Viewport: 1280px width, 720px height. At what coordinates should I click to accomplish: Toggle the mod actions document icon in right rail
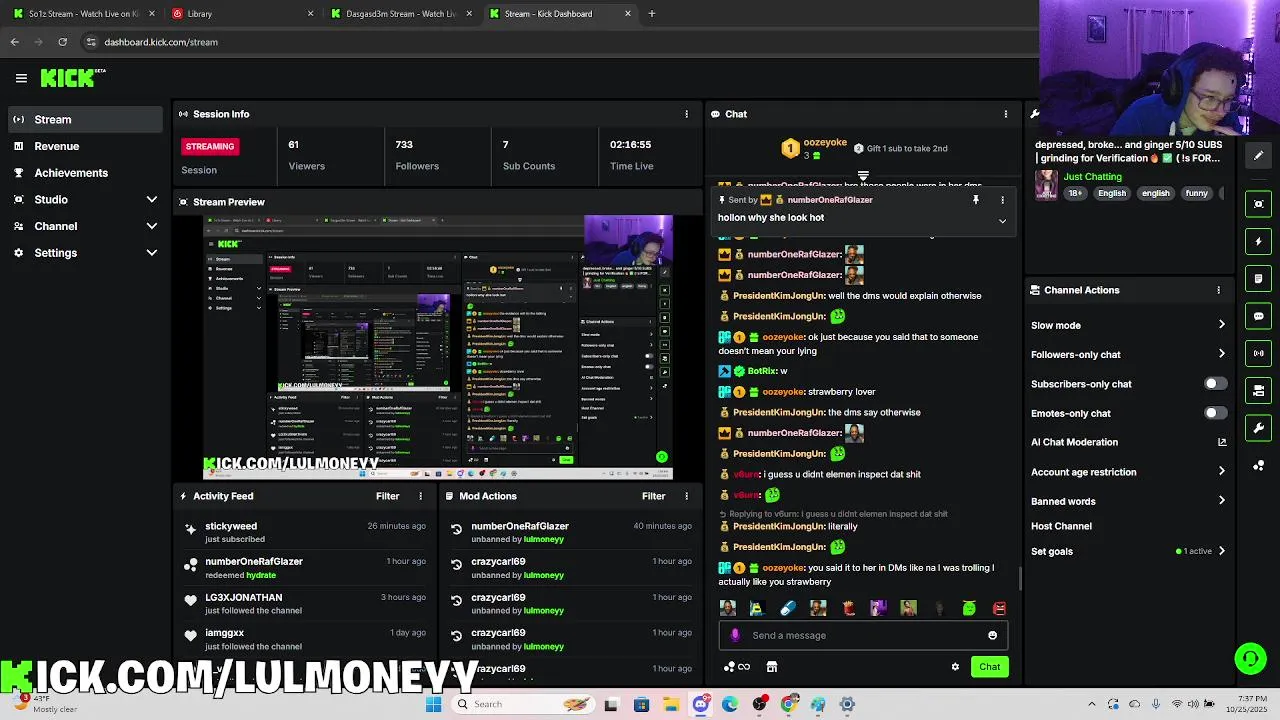click(x=1258, y=278)
